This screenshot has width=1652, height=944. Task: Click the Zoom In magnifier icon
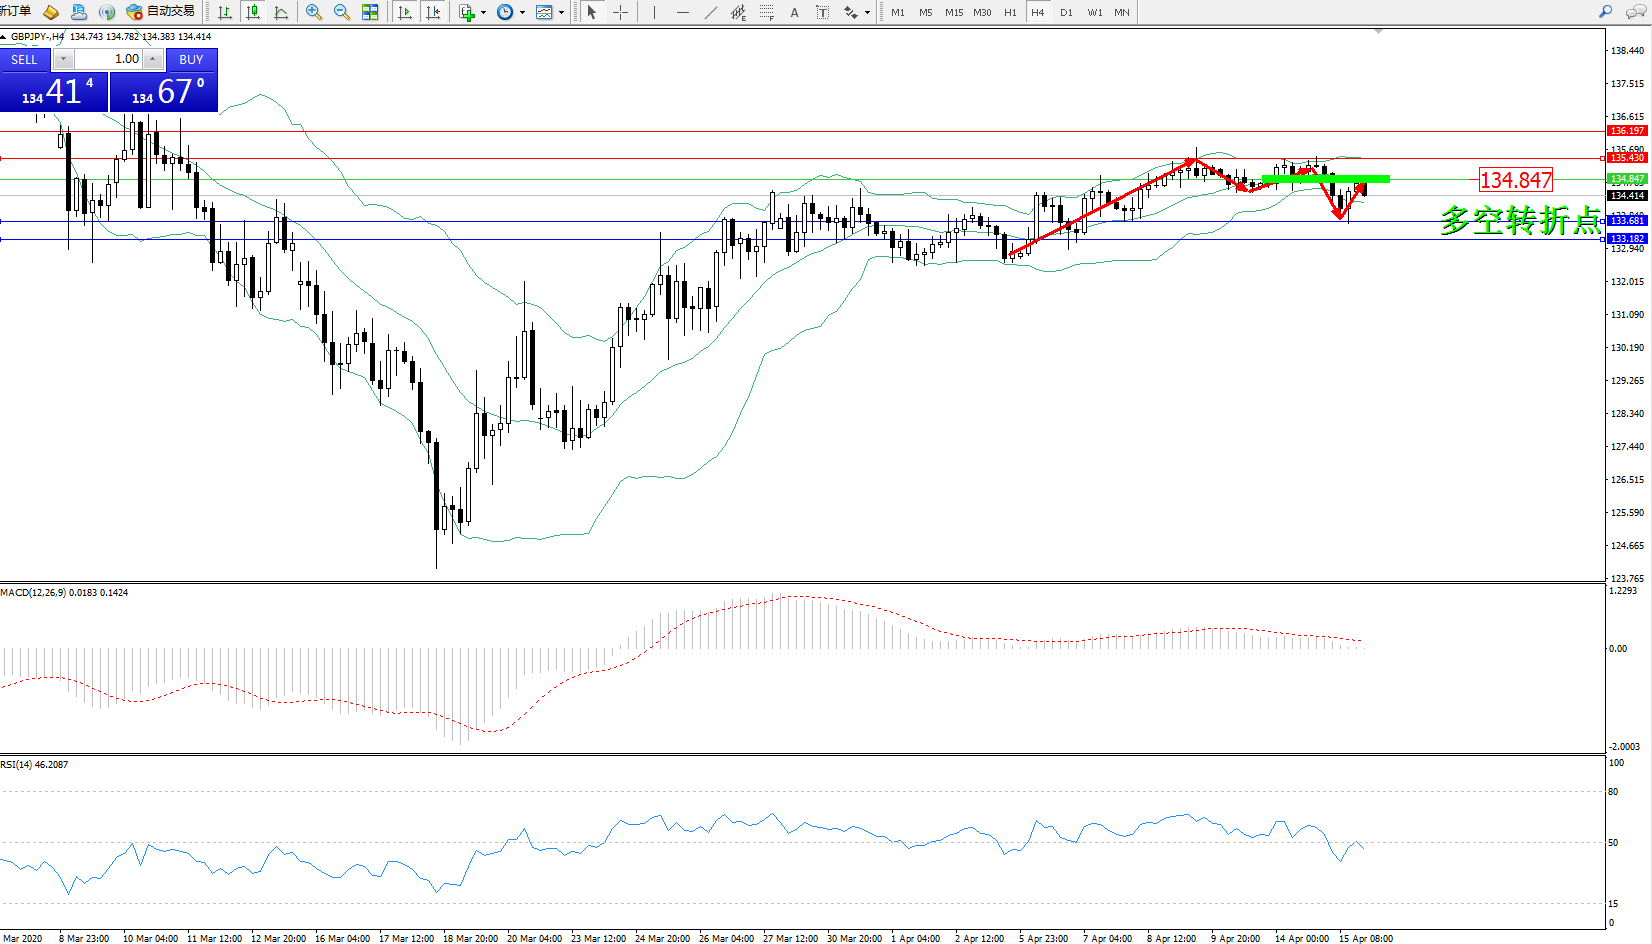314,12
